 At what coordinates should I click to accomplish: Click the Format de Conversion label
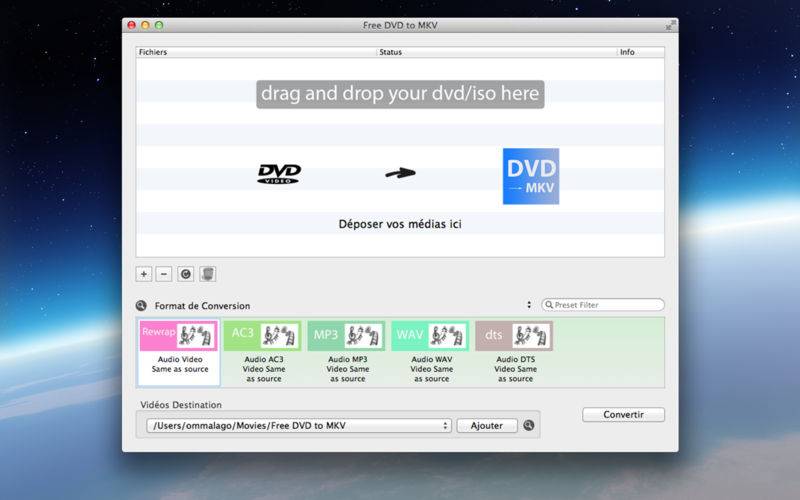click(x=203, y=306)
